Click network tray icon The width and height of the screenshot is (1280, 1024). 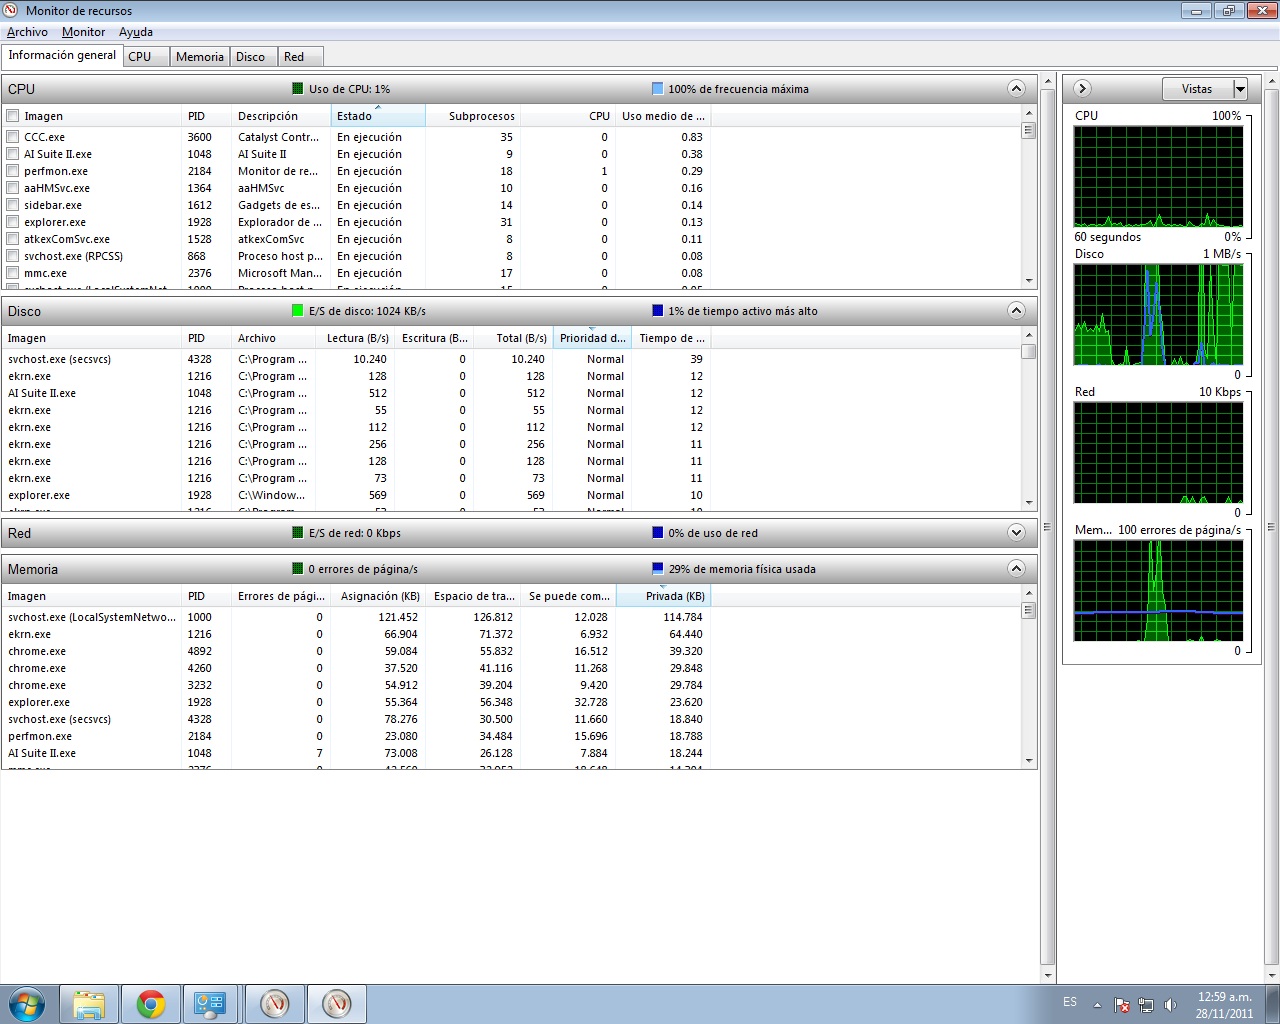[1145, 1005]
